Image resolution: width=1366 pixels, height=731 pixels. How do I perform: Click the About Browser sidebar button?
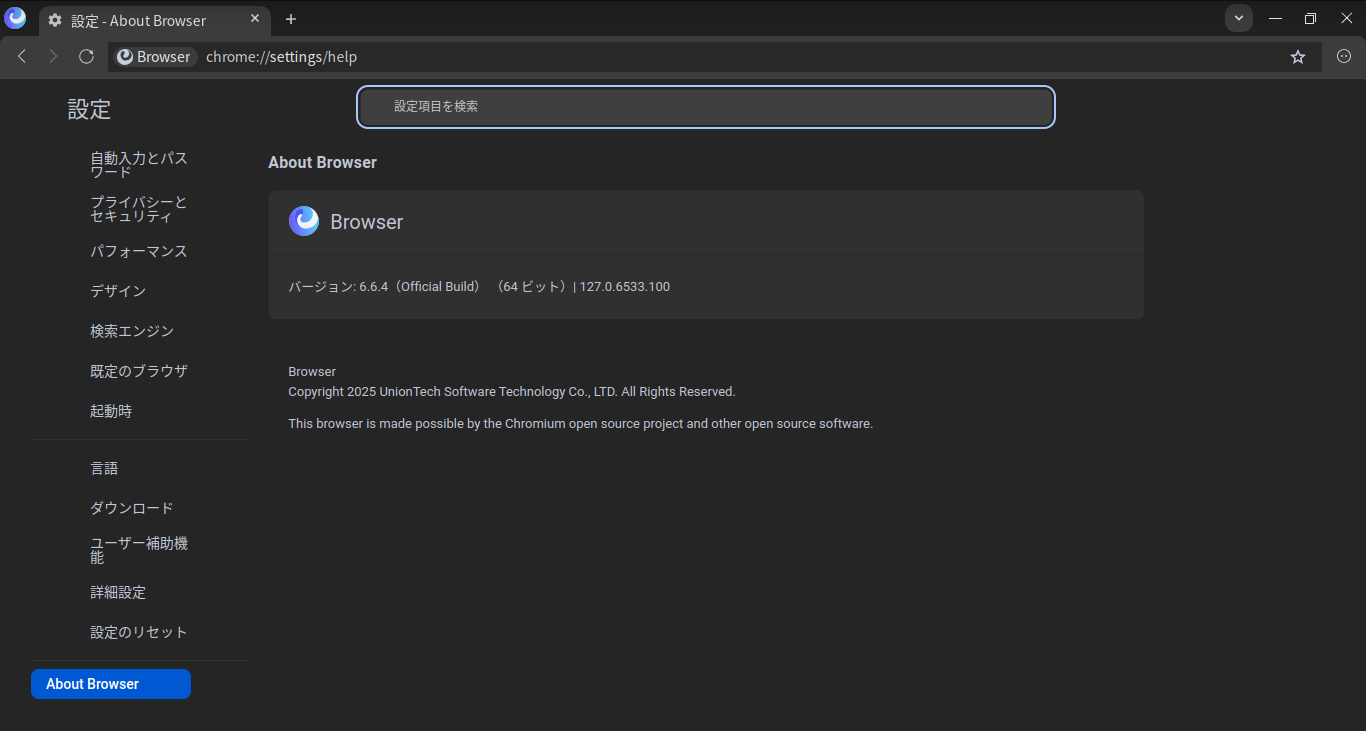pyautogui.click(x=111, y=684)
